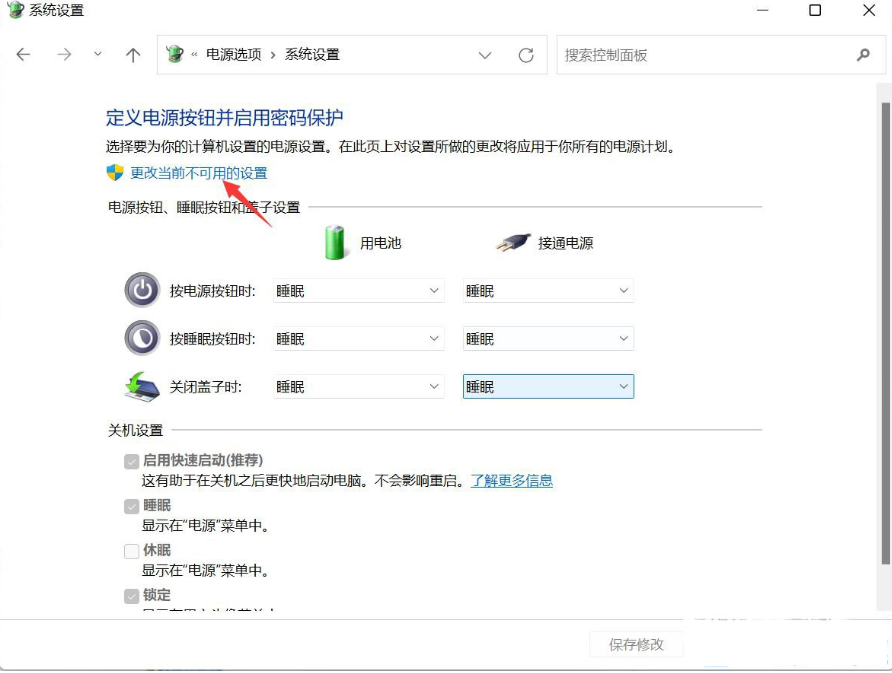Go up one level with up arrow
Viewport: 892px width, 673px height.
pyautogui.click(x=133, y=55)
